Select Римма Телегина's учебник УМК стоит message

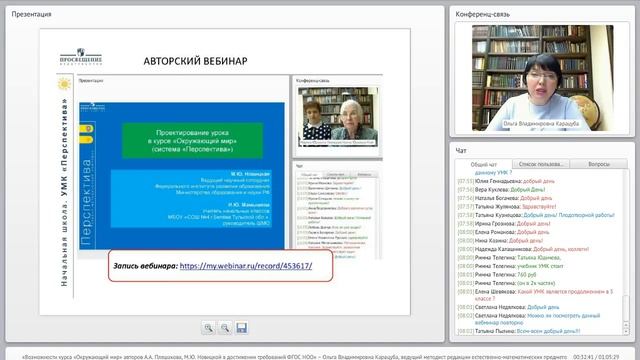[510, 266]
